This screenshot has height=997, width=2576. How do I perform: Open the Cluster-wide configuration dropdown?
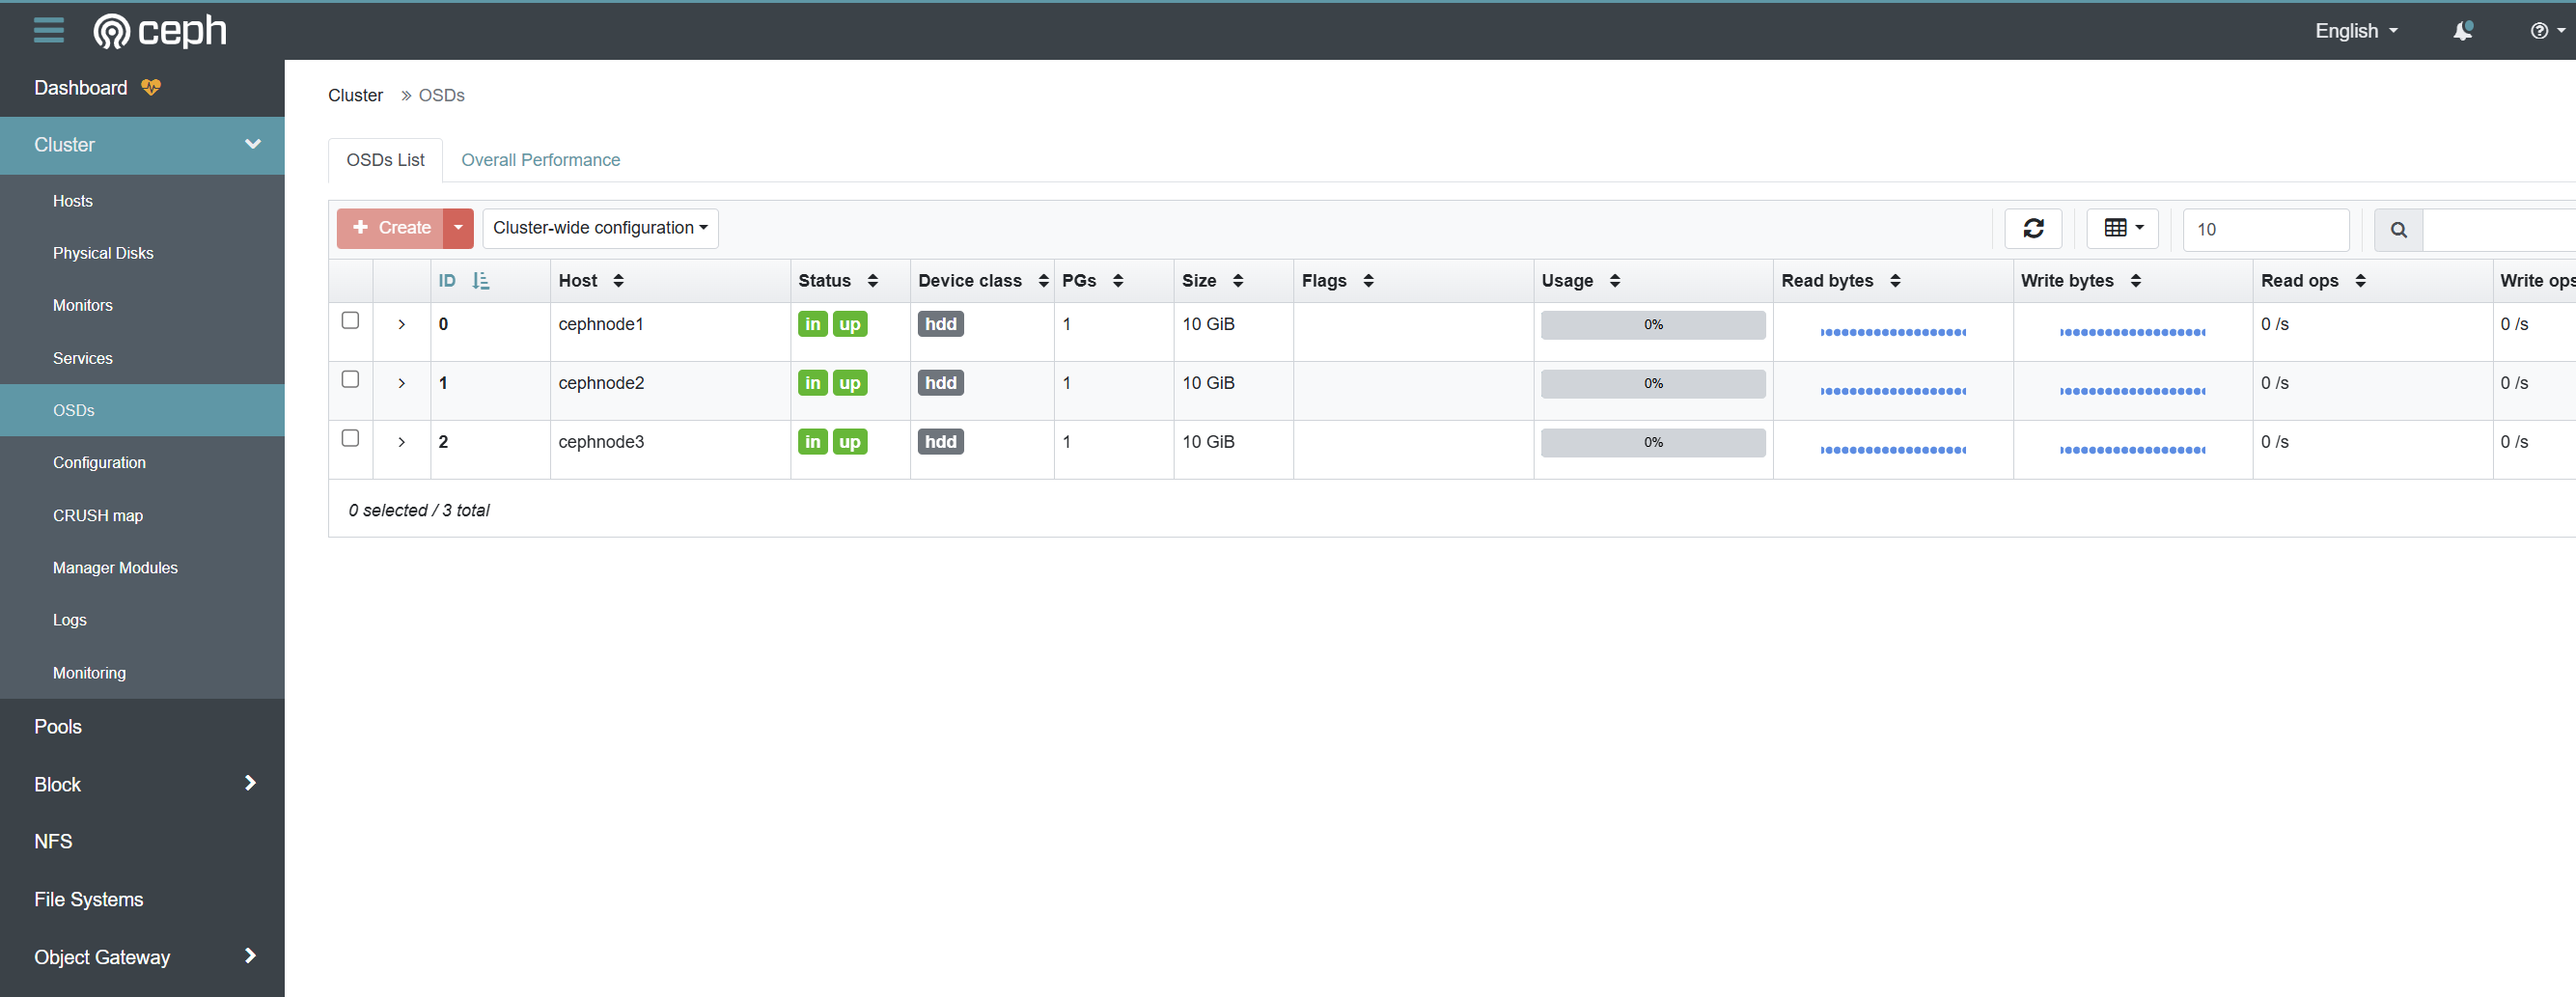point(600,228)
